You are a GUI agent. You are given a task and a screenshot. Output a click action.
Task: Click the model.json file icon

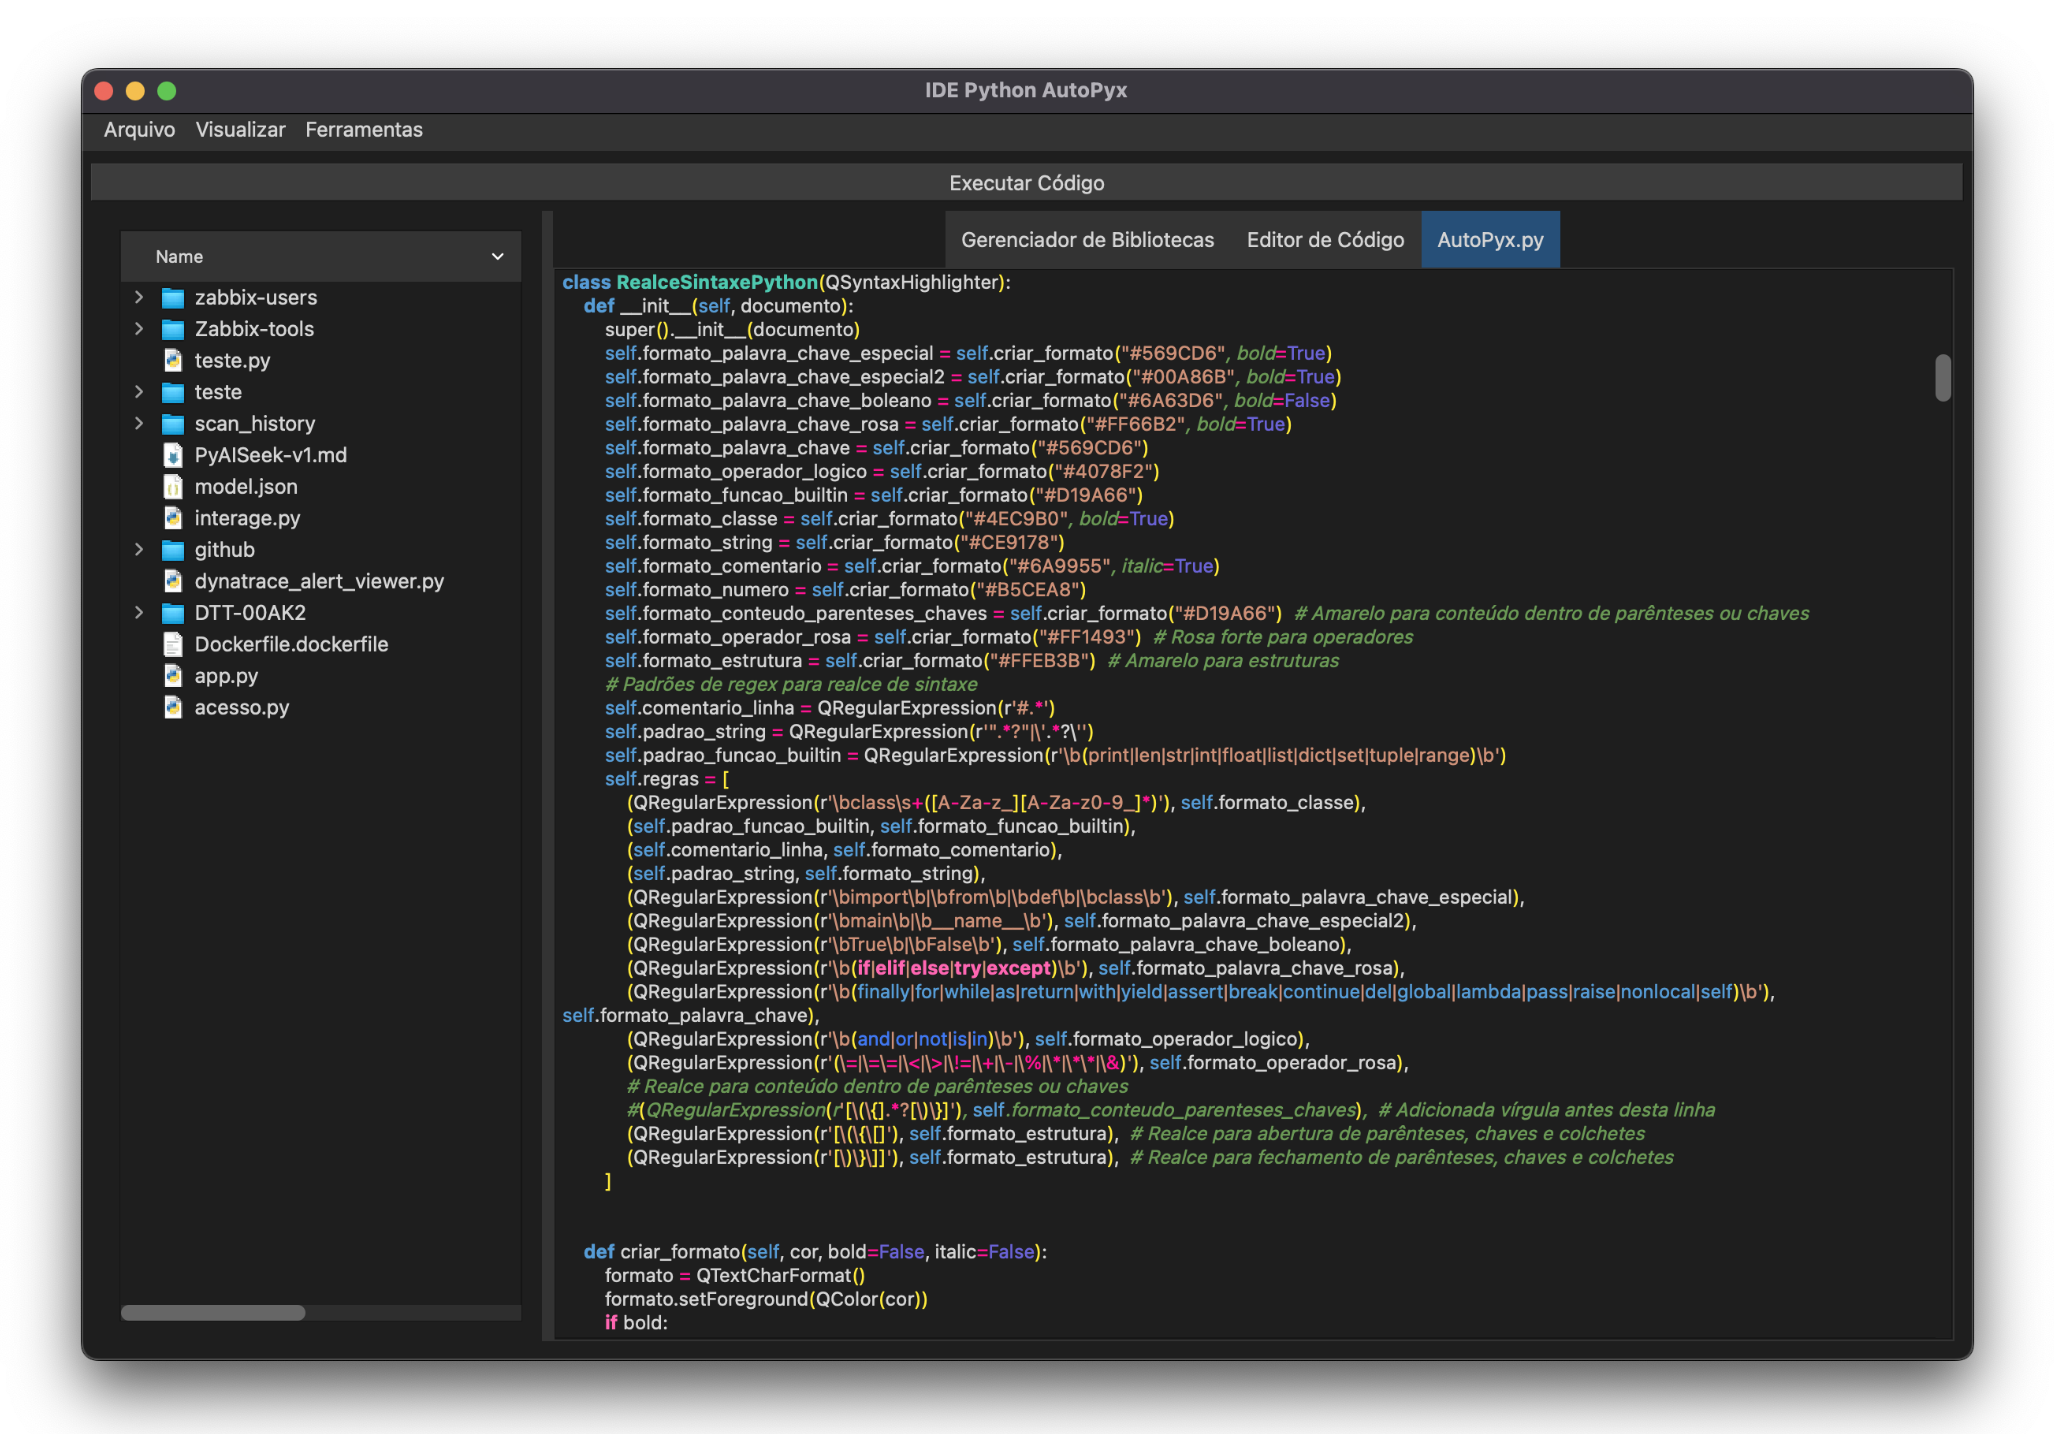click(173, 487)
